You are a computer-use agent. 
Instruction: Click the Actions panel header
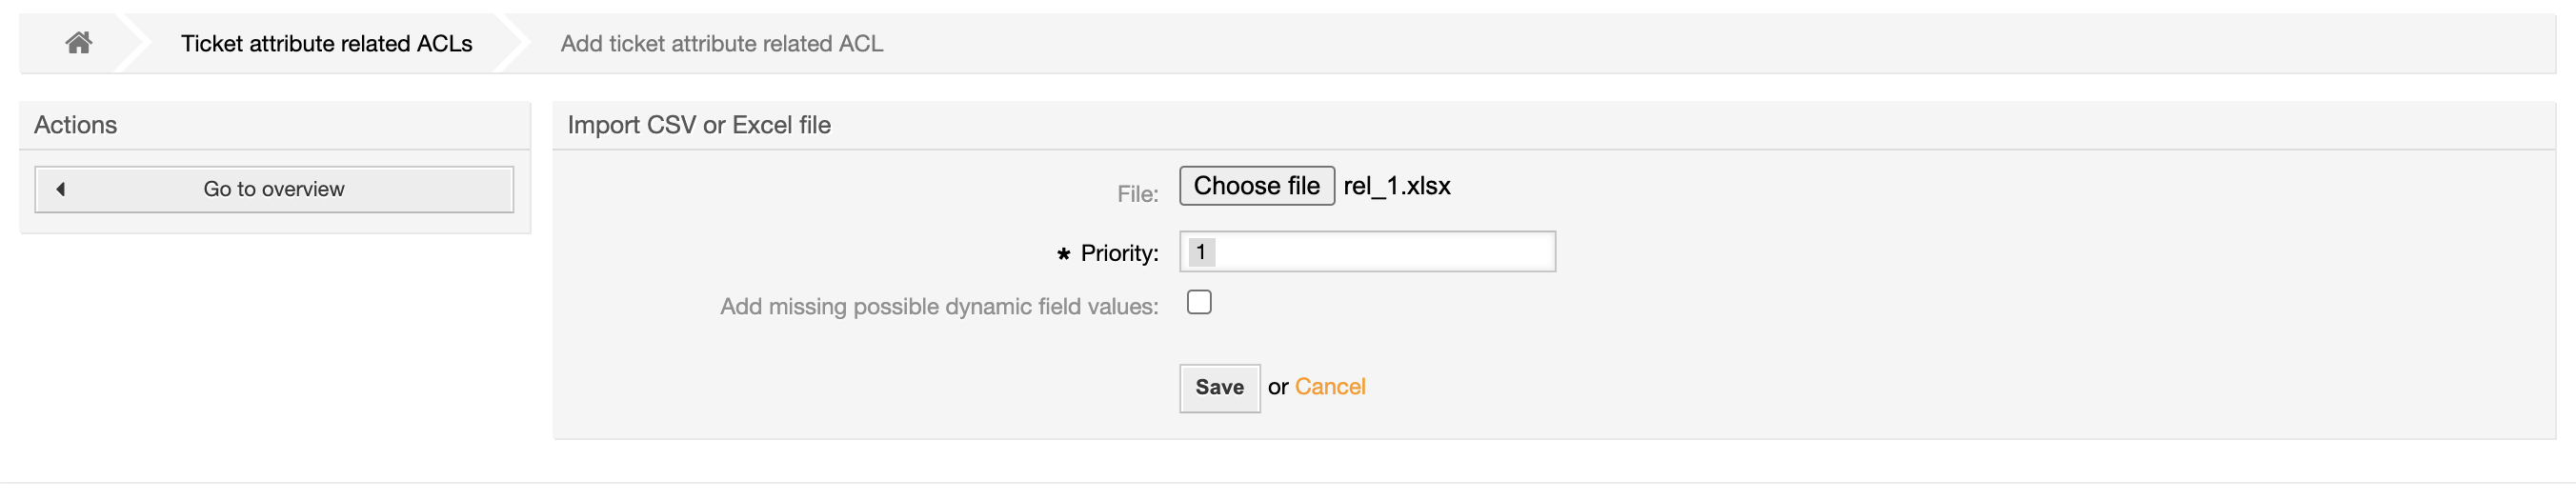[76, 125]
